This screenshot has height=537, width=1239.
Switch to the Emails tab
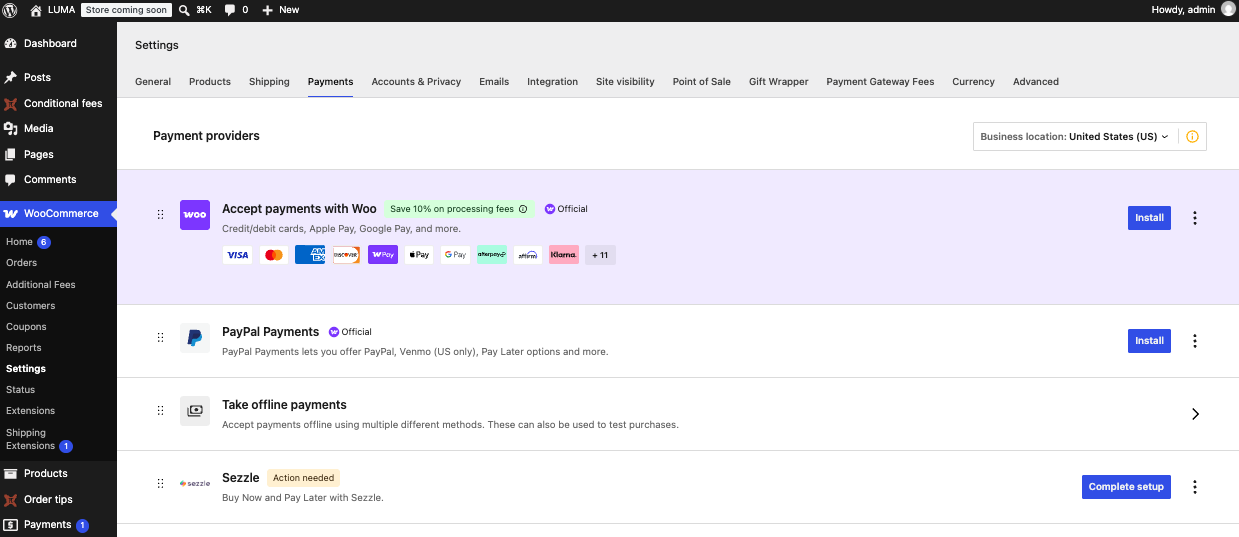(x=494, y=82)
